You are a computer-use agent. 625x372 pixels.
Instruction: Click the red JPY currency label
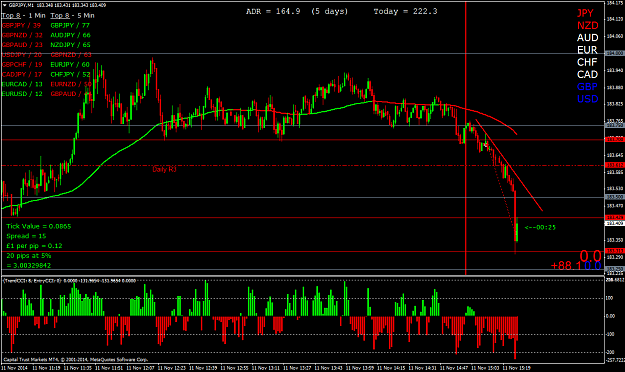pyautogui.click(x=585, y=13)
